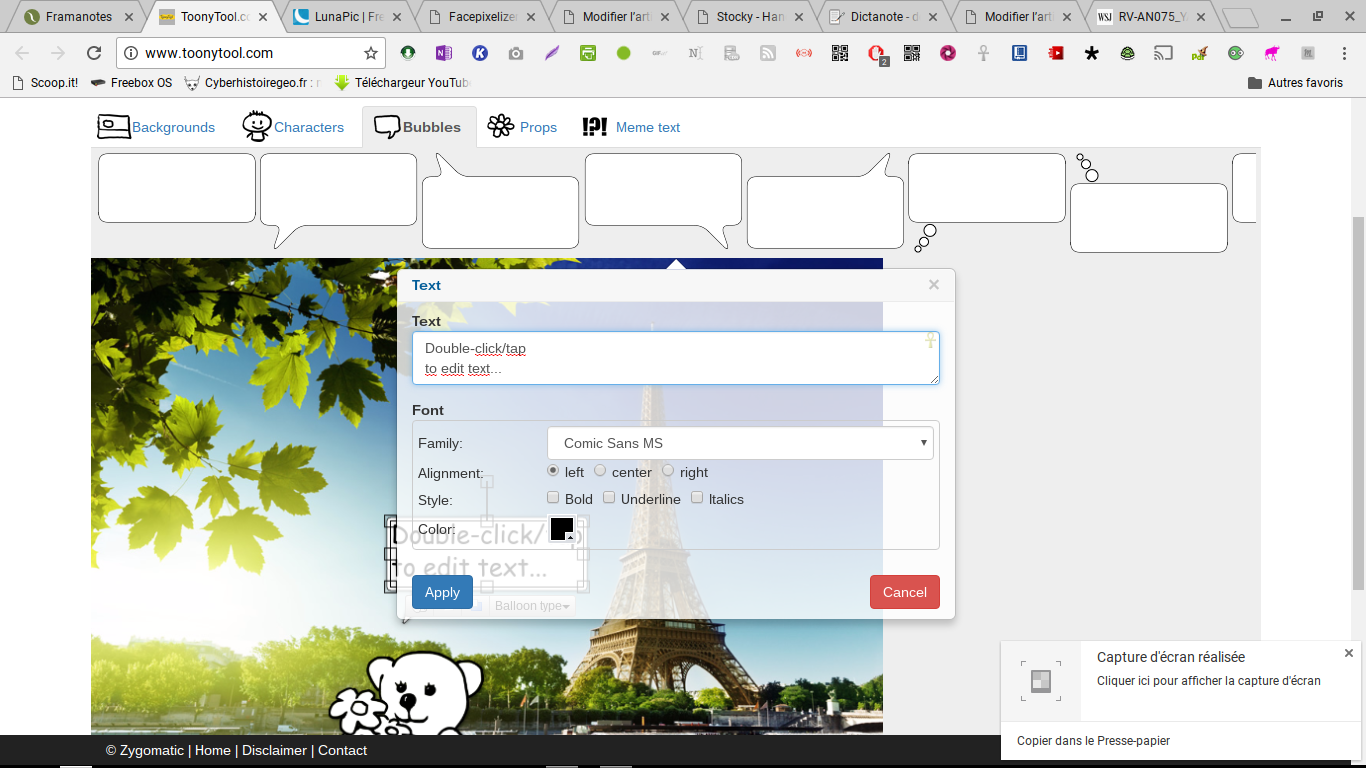Open the font Family dropdown

[740, 443]
